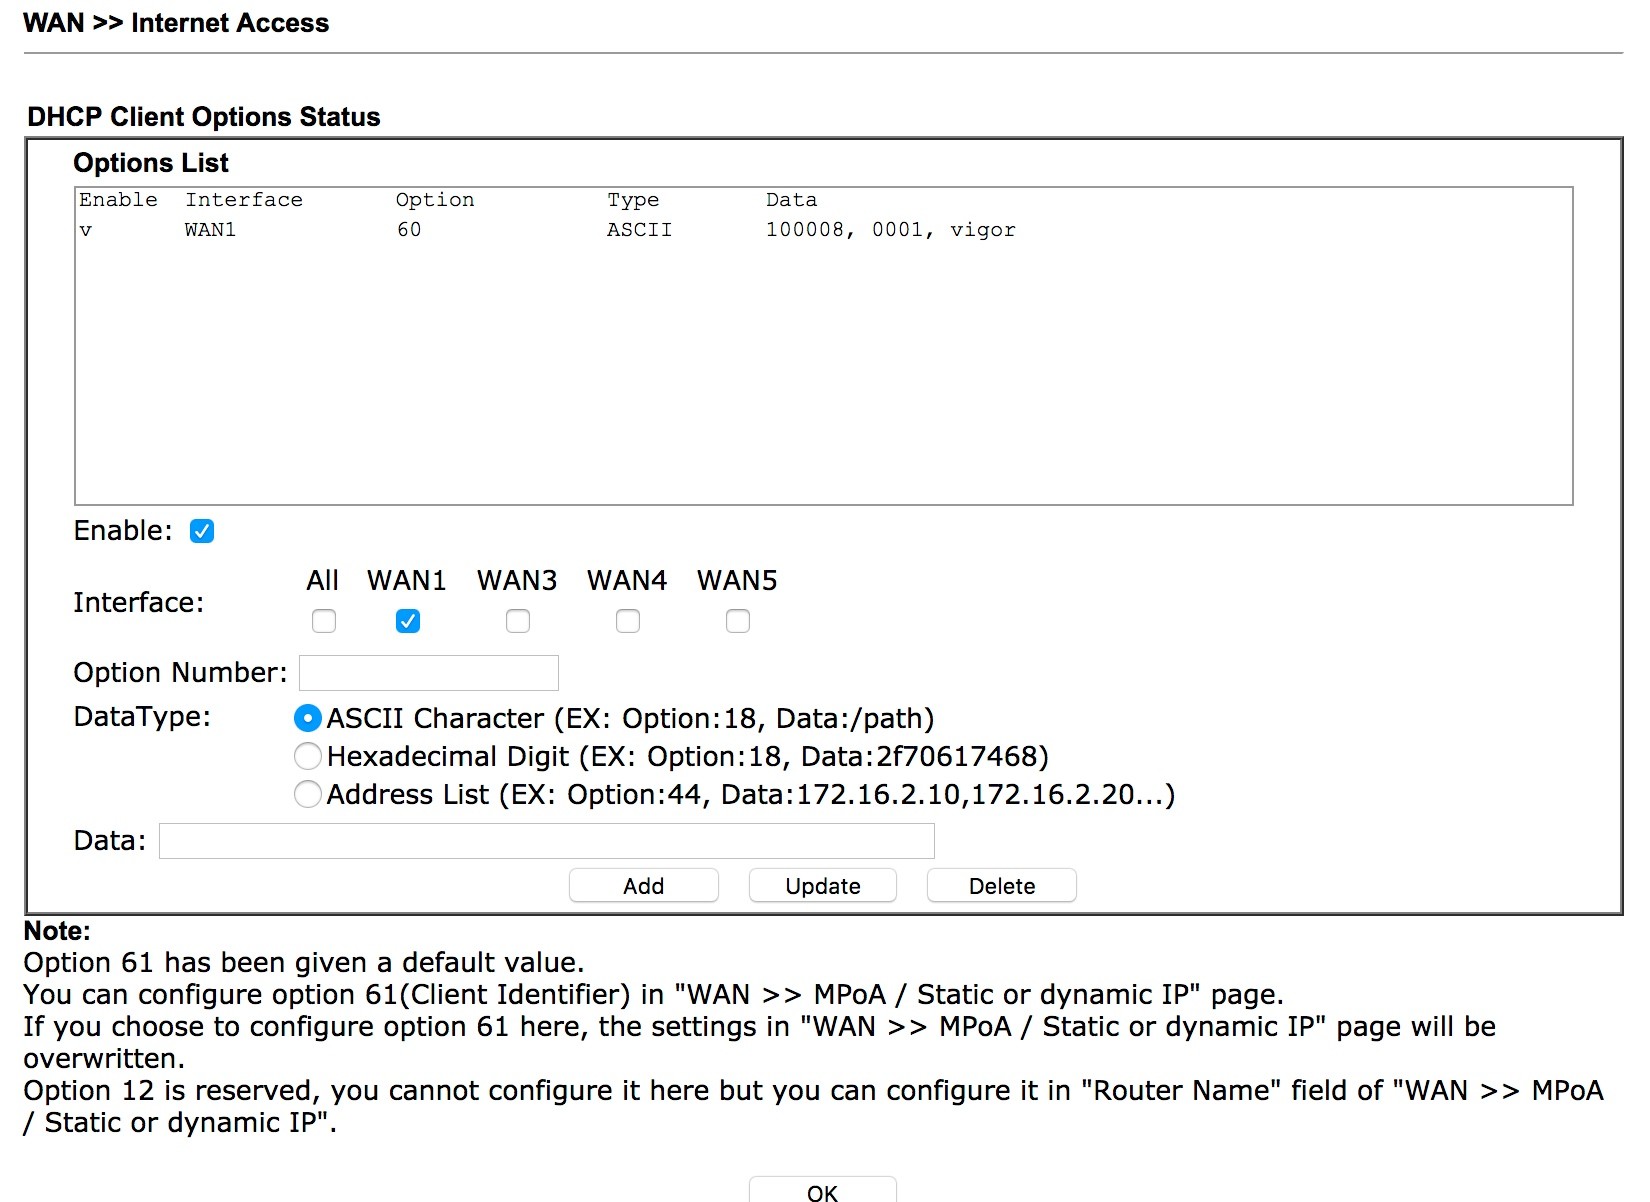Click the DHCP Client Options Status heading
The height and width of the screenshot is (1202, 1650).
(x=204, y=117)
